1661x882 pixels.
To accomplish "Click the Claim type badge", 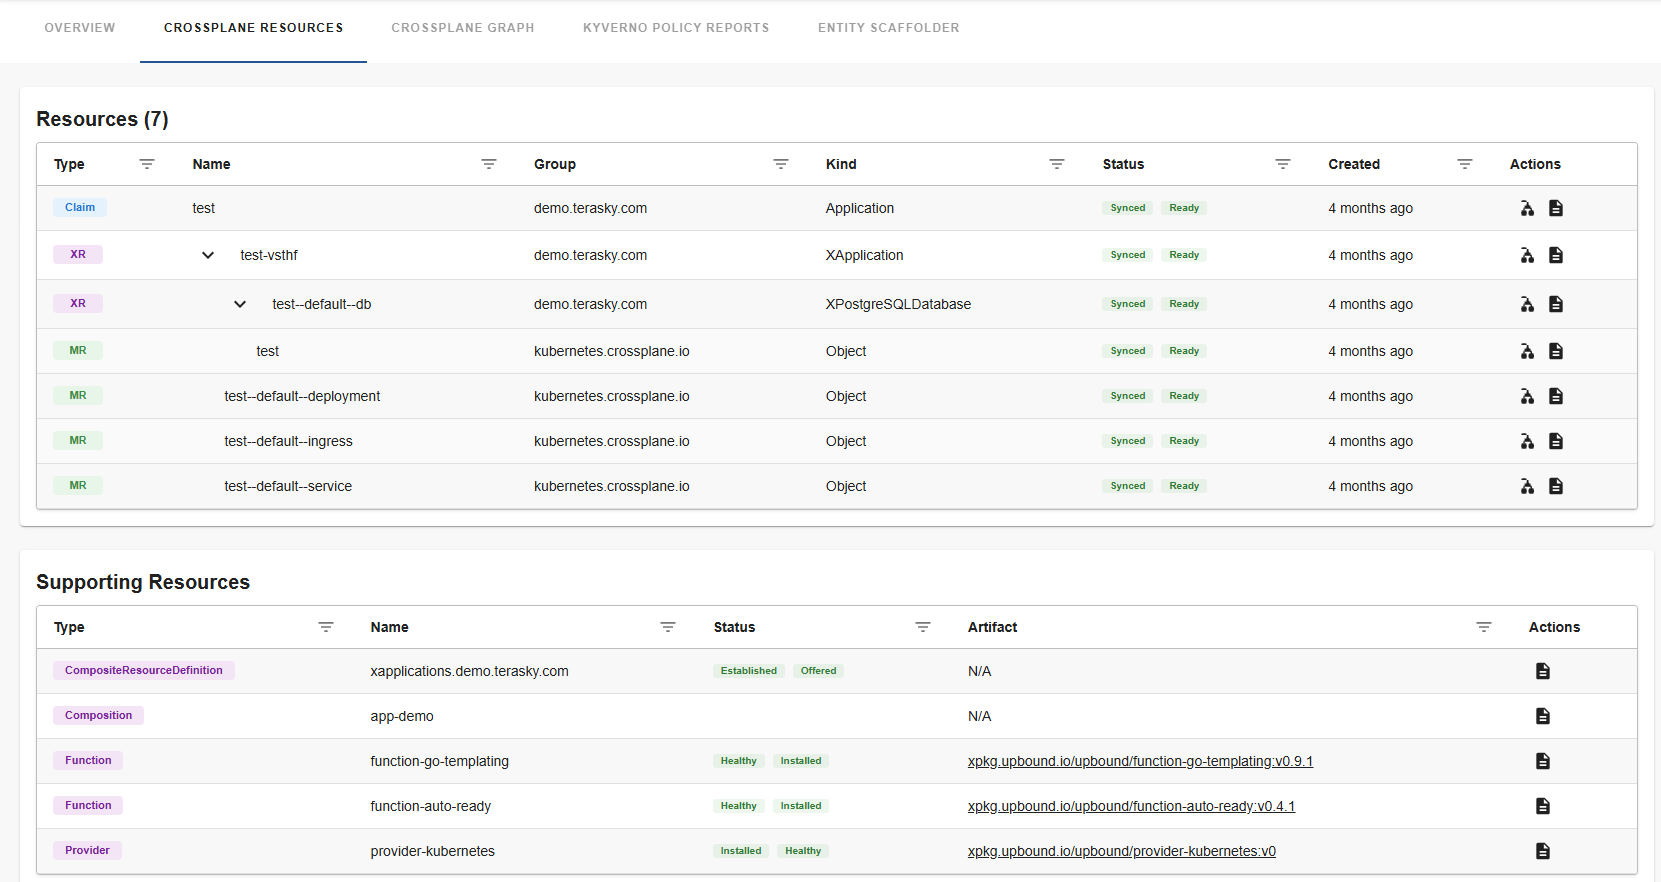I will click(x=80, y=207).
